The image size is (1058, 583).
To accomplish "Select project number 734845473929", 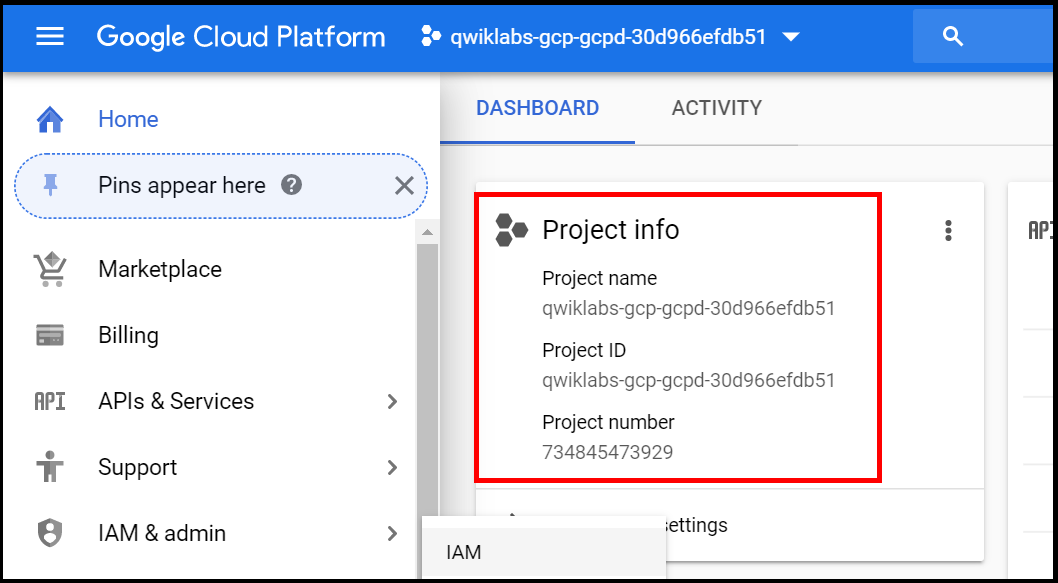I will (608, 451).
